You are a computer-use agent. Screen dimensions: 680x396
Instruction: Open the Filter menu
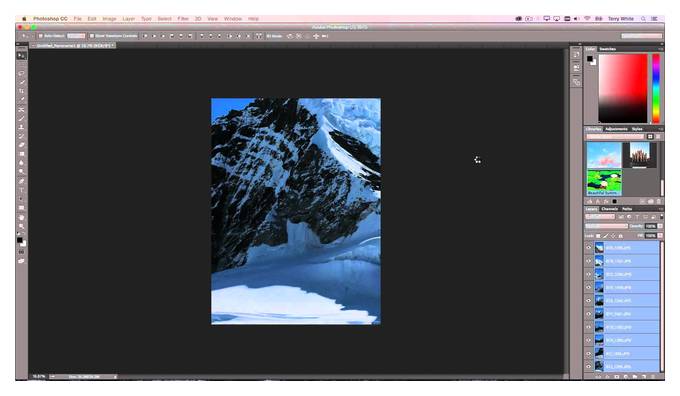183,19
